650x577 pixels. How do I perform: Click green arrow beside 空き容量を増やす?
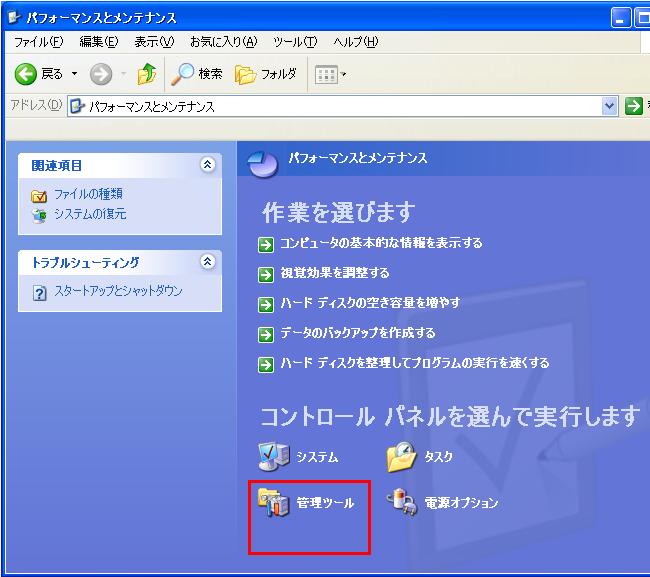(x=266, y=305)
